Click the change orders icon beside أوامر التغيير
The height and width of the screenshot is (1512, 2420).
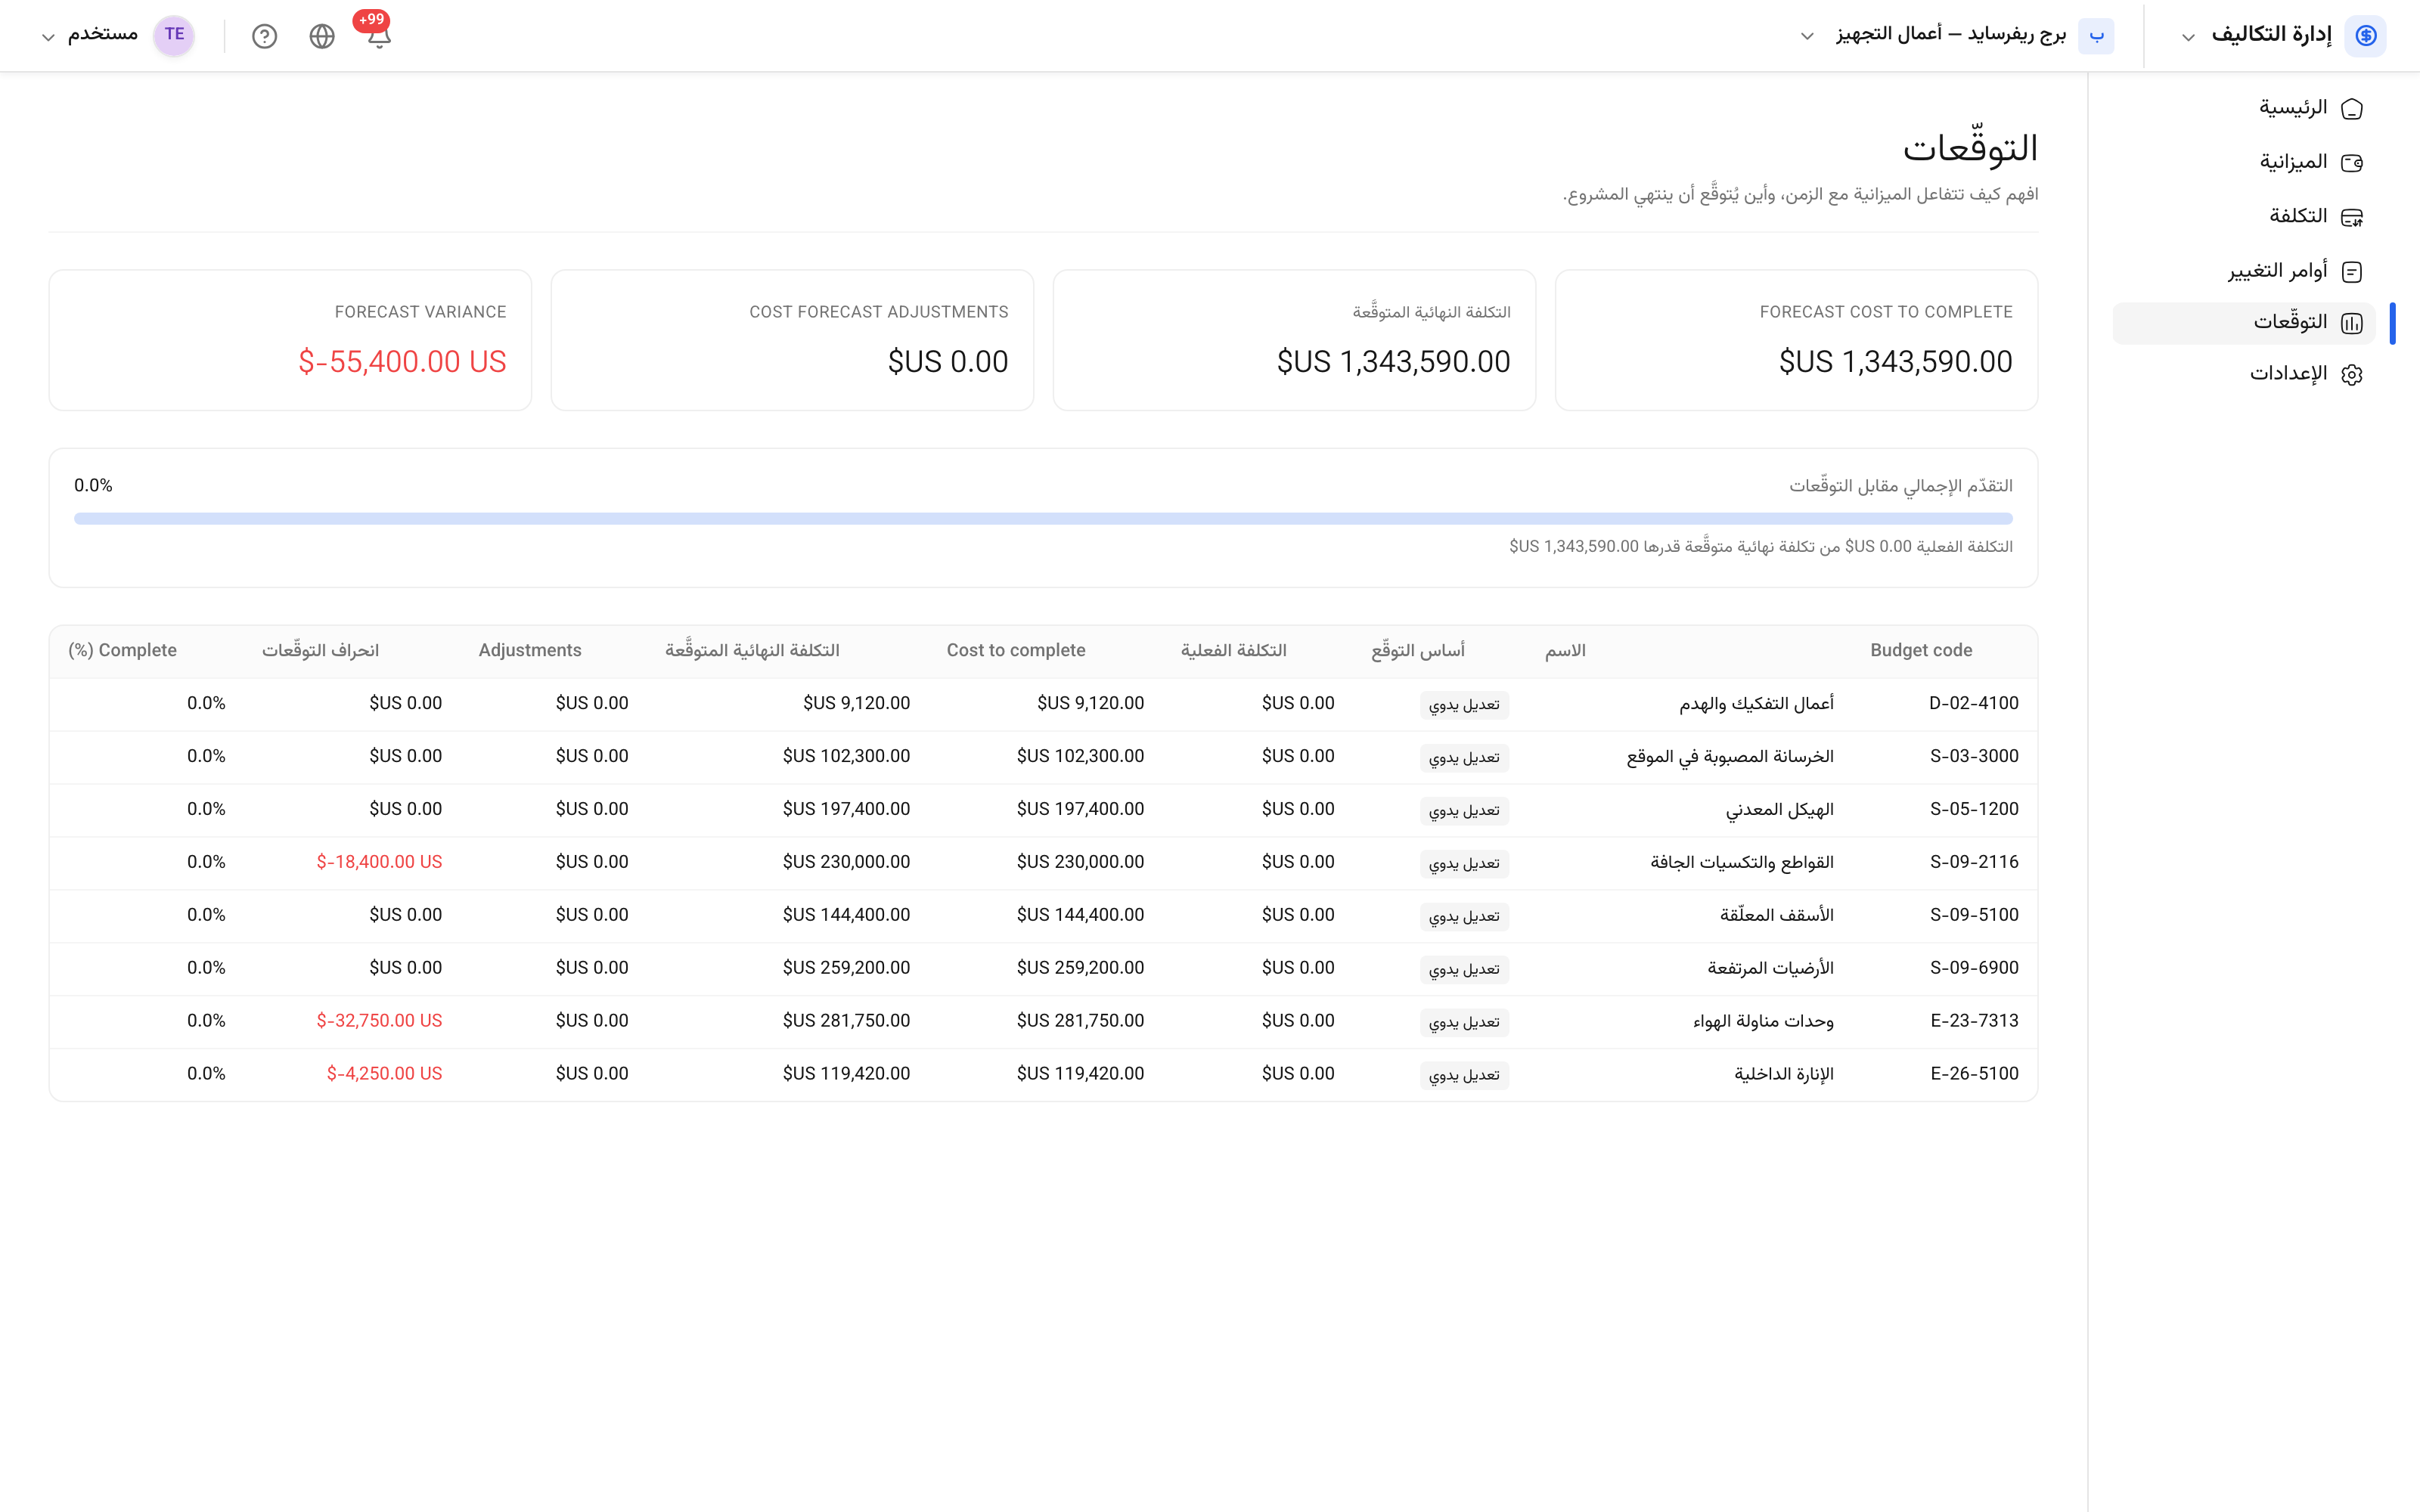[2352, 271]
